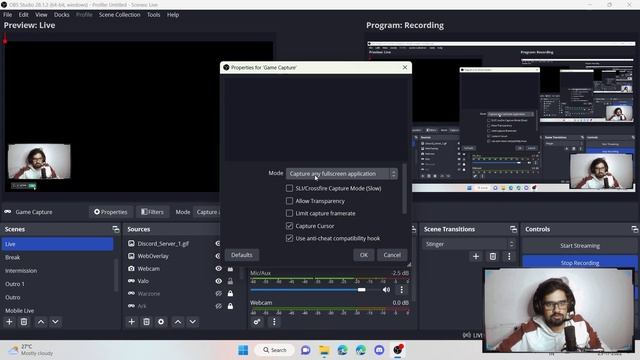Open the Docks menu
Screen dimensions: 640x360
point(62,15)
